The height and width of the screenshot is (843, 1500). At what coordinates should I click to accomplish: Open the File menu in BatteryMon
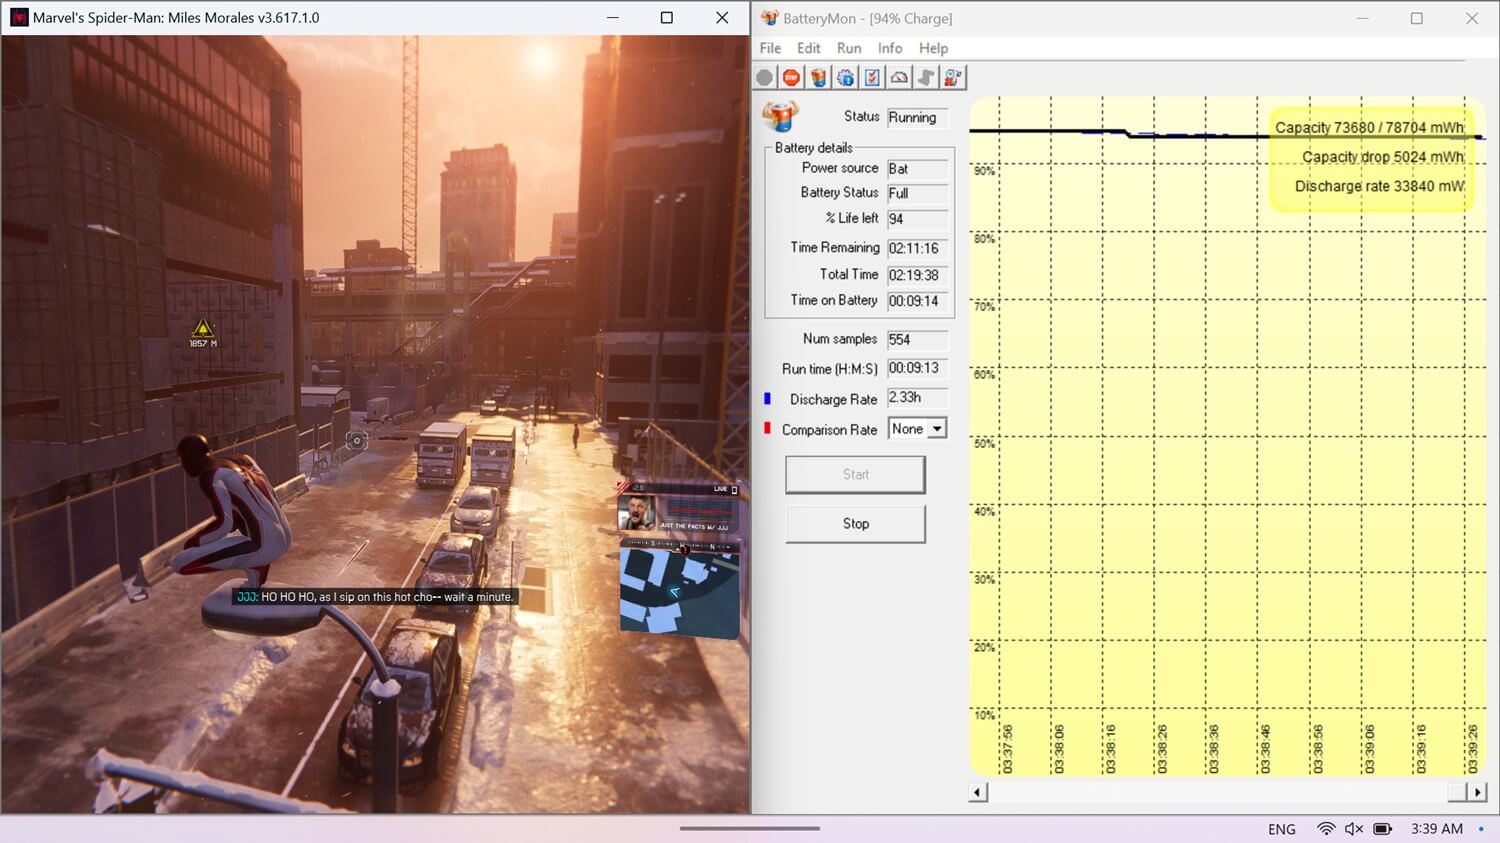pos(770,48)
